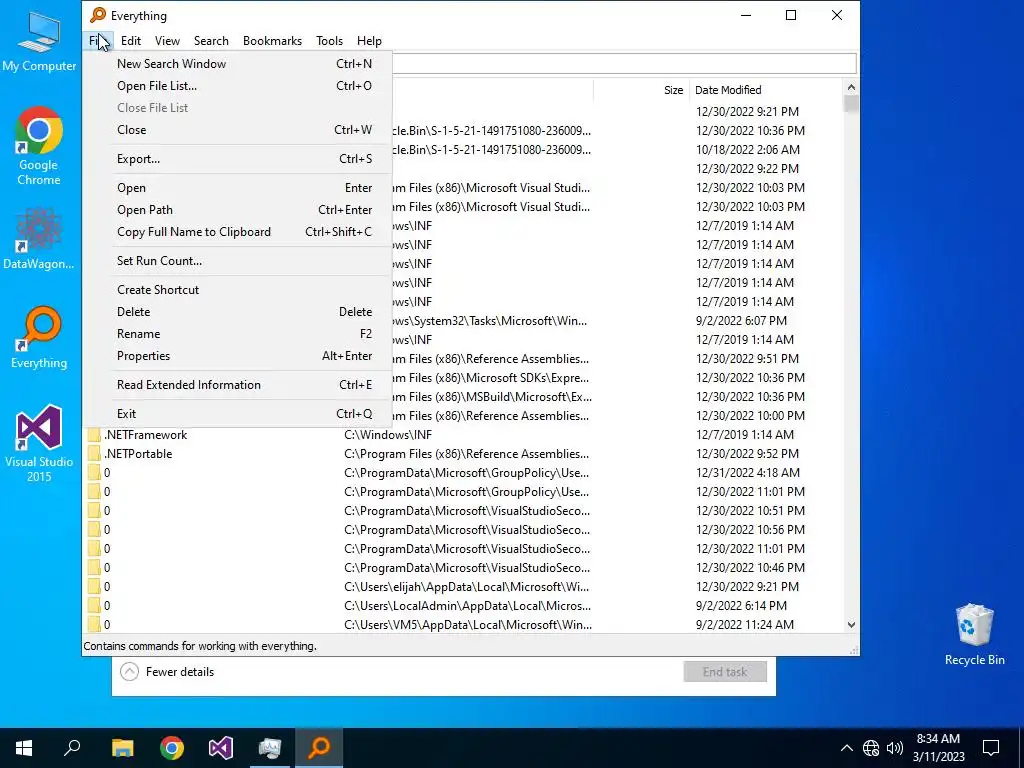Open network status tray icon
The width and height of the screenshot is (1024, 768).
[871, 748]
